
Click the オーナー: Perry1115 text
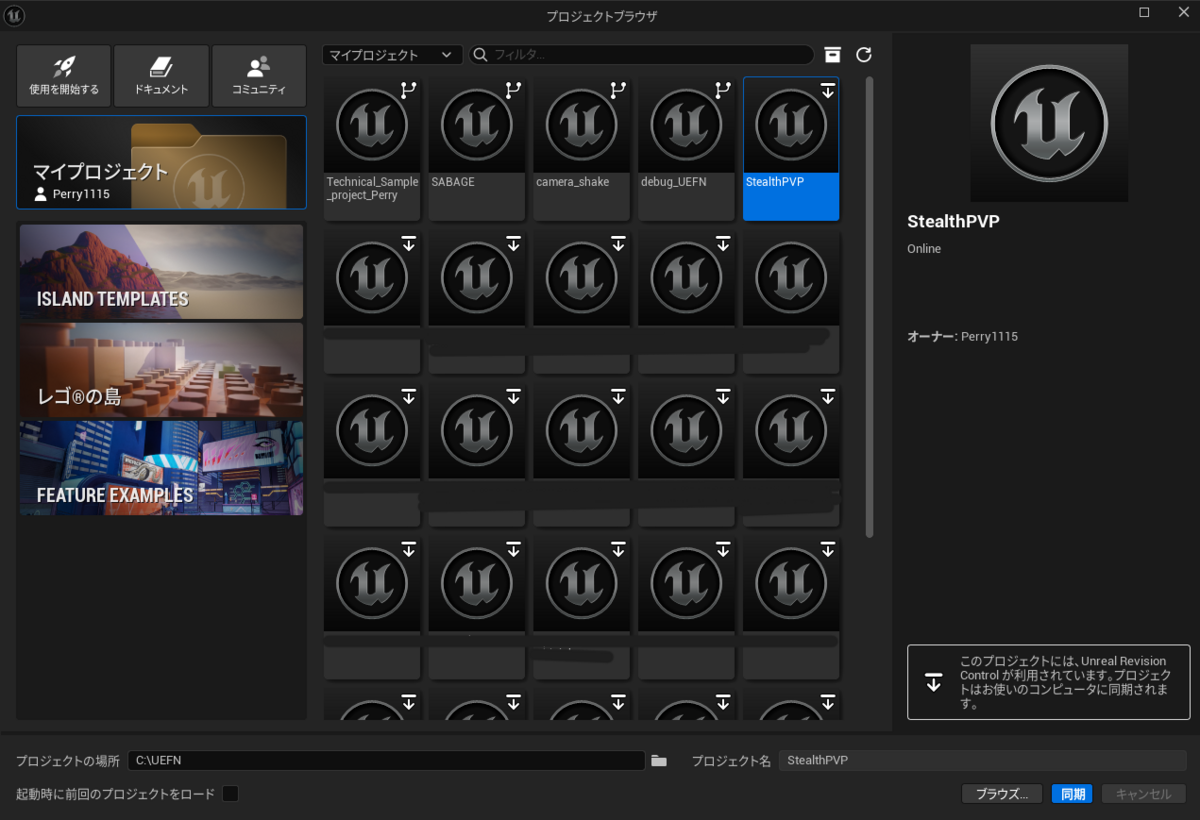click(962, 337)
